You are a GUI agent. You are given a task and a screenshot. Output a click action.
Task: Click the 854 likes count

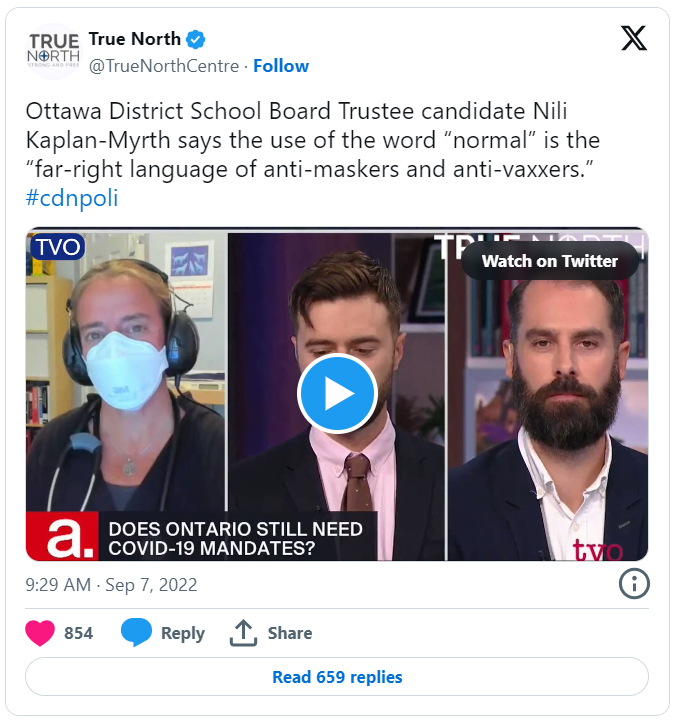[78, 633]
